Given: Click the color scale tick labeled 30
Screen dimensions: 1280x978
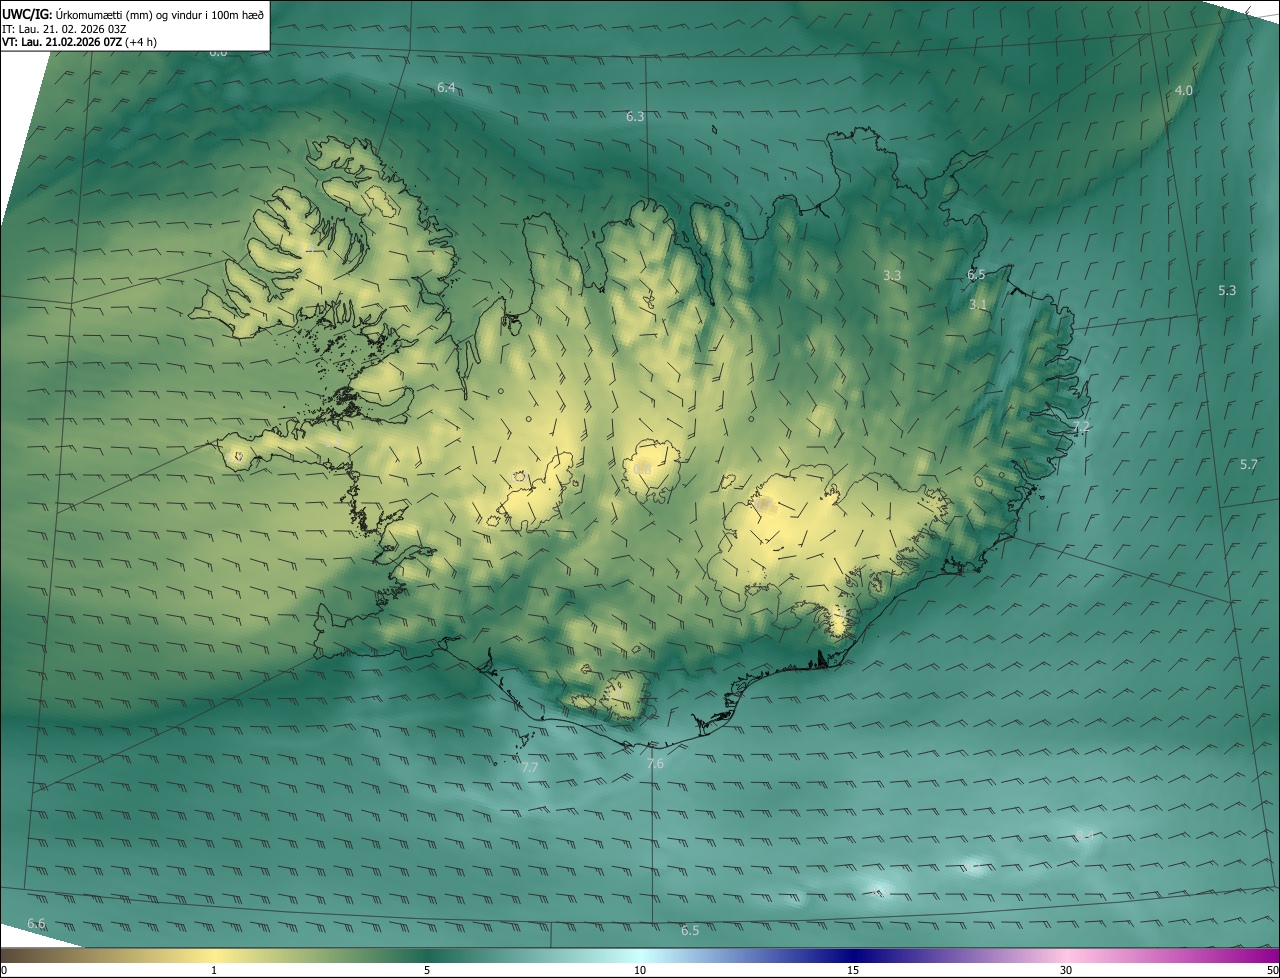Looking at the screenshot, I should click(x=1066, y=970).
